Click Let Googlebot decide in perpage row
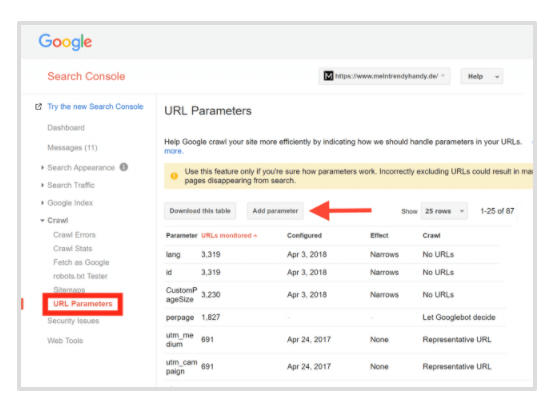Viewport: 548px width, 397px height. click(x=459, y=317)
